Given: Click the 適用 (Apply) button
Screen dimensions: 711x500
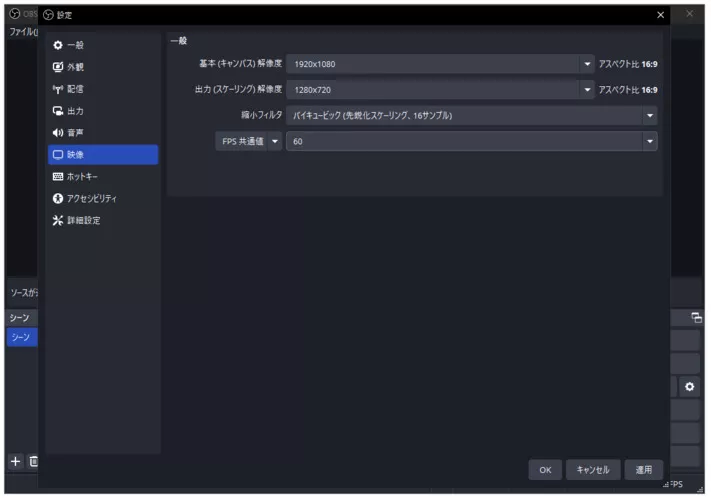Looking at the screenshot, I should pos(644,471).
